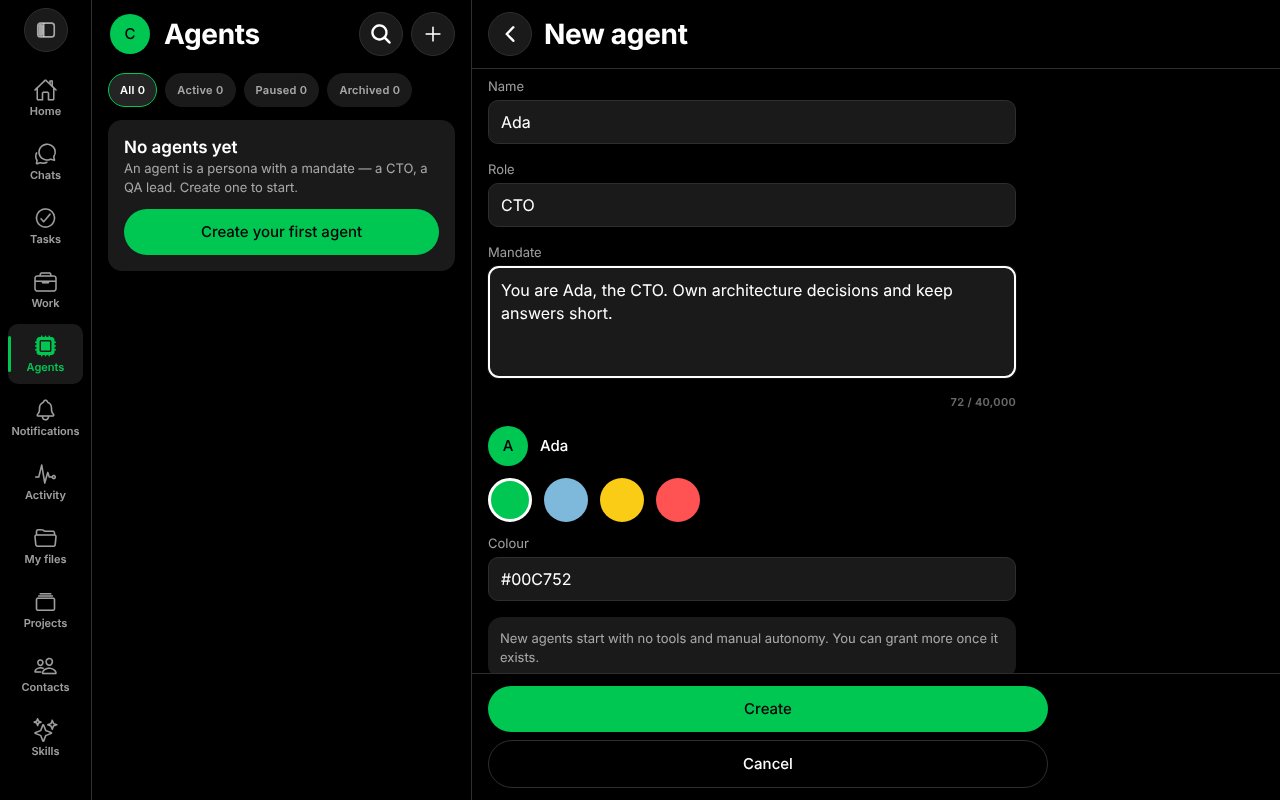Cancel the new agent form

pos(768,764)
